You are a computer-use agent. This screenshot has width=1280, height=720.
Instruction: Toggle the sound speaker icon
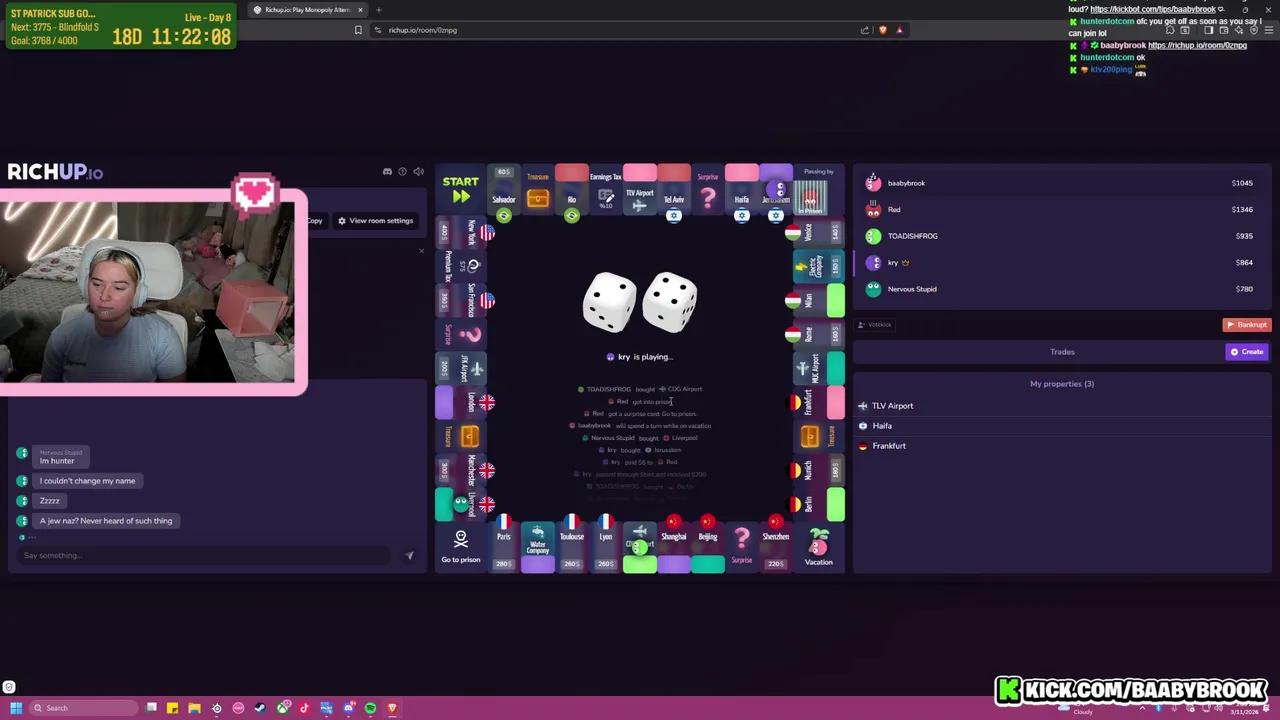click(418, 172)
